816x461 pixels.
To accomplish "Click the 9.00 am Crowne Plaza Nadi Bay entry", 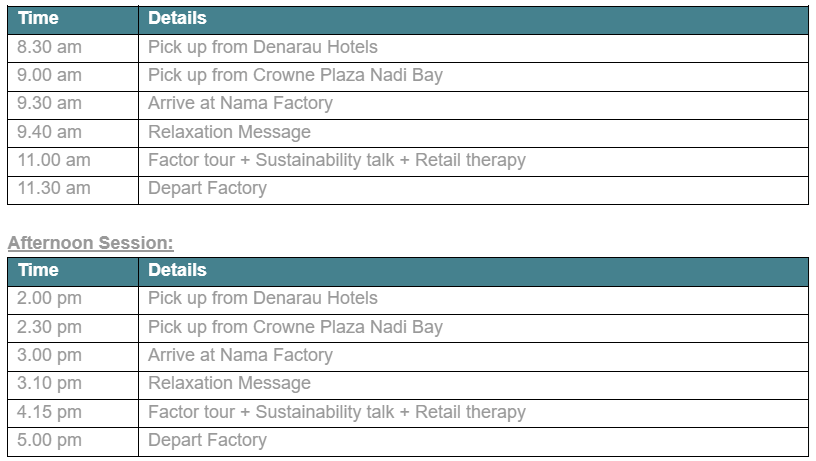I will click(295, 75).
